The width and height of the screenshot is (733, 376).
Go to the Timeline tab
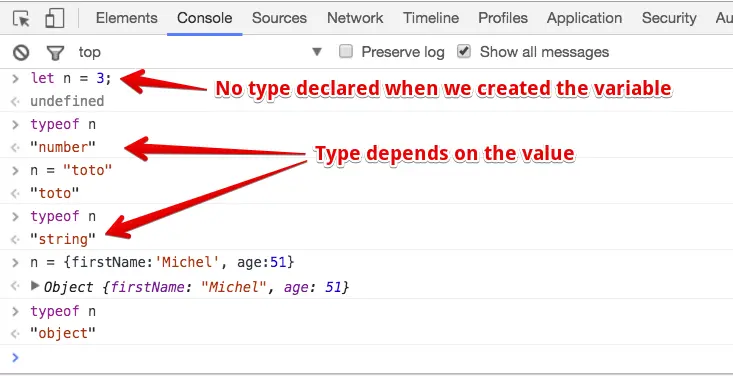(x=431, y=18)
